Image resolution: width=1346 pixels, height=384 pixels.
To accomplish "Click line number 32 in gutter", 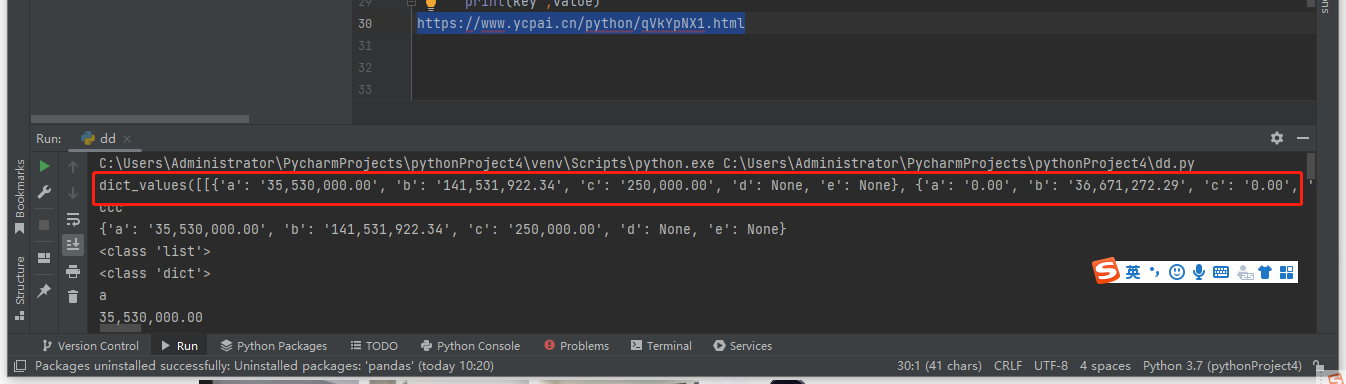I will point(364,68).
